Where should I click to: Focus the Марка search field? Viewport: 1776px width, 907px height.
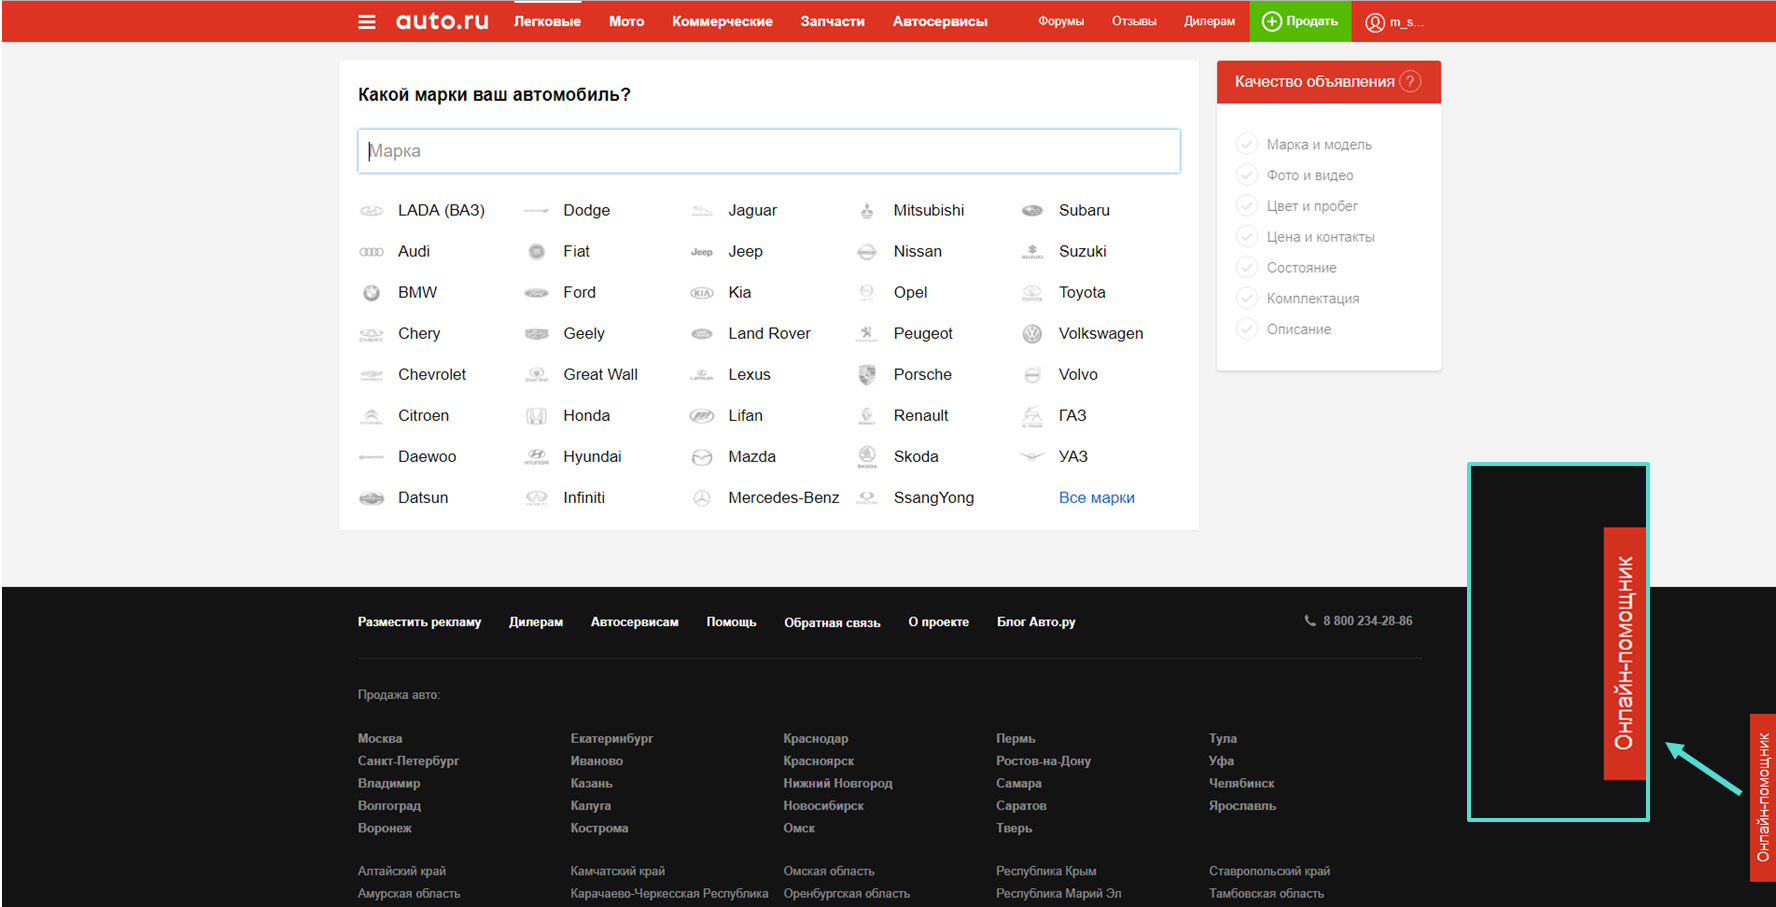(769, 151)
